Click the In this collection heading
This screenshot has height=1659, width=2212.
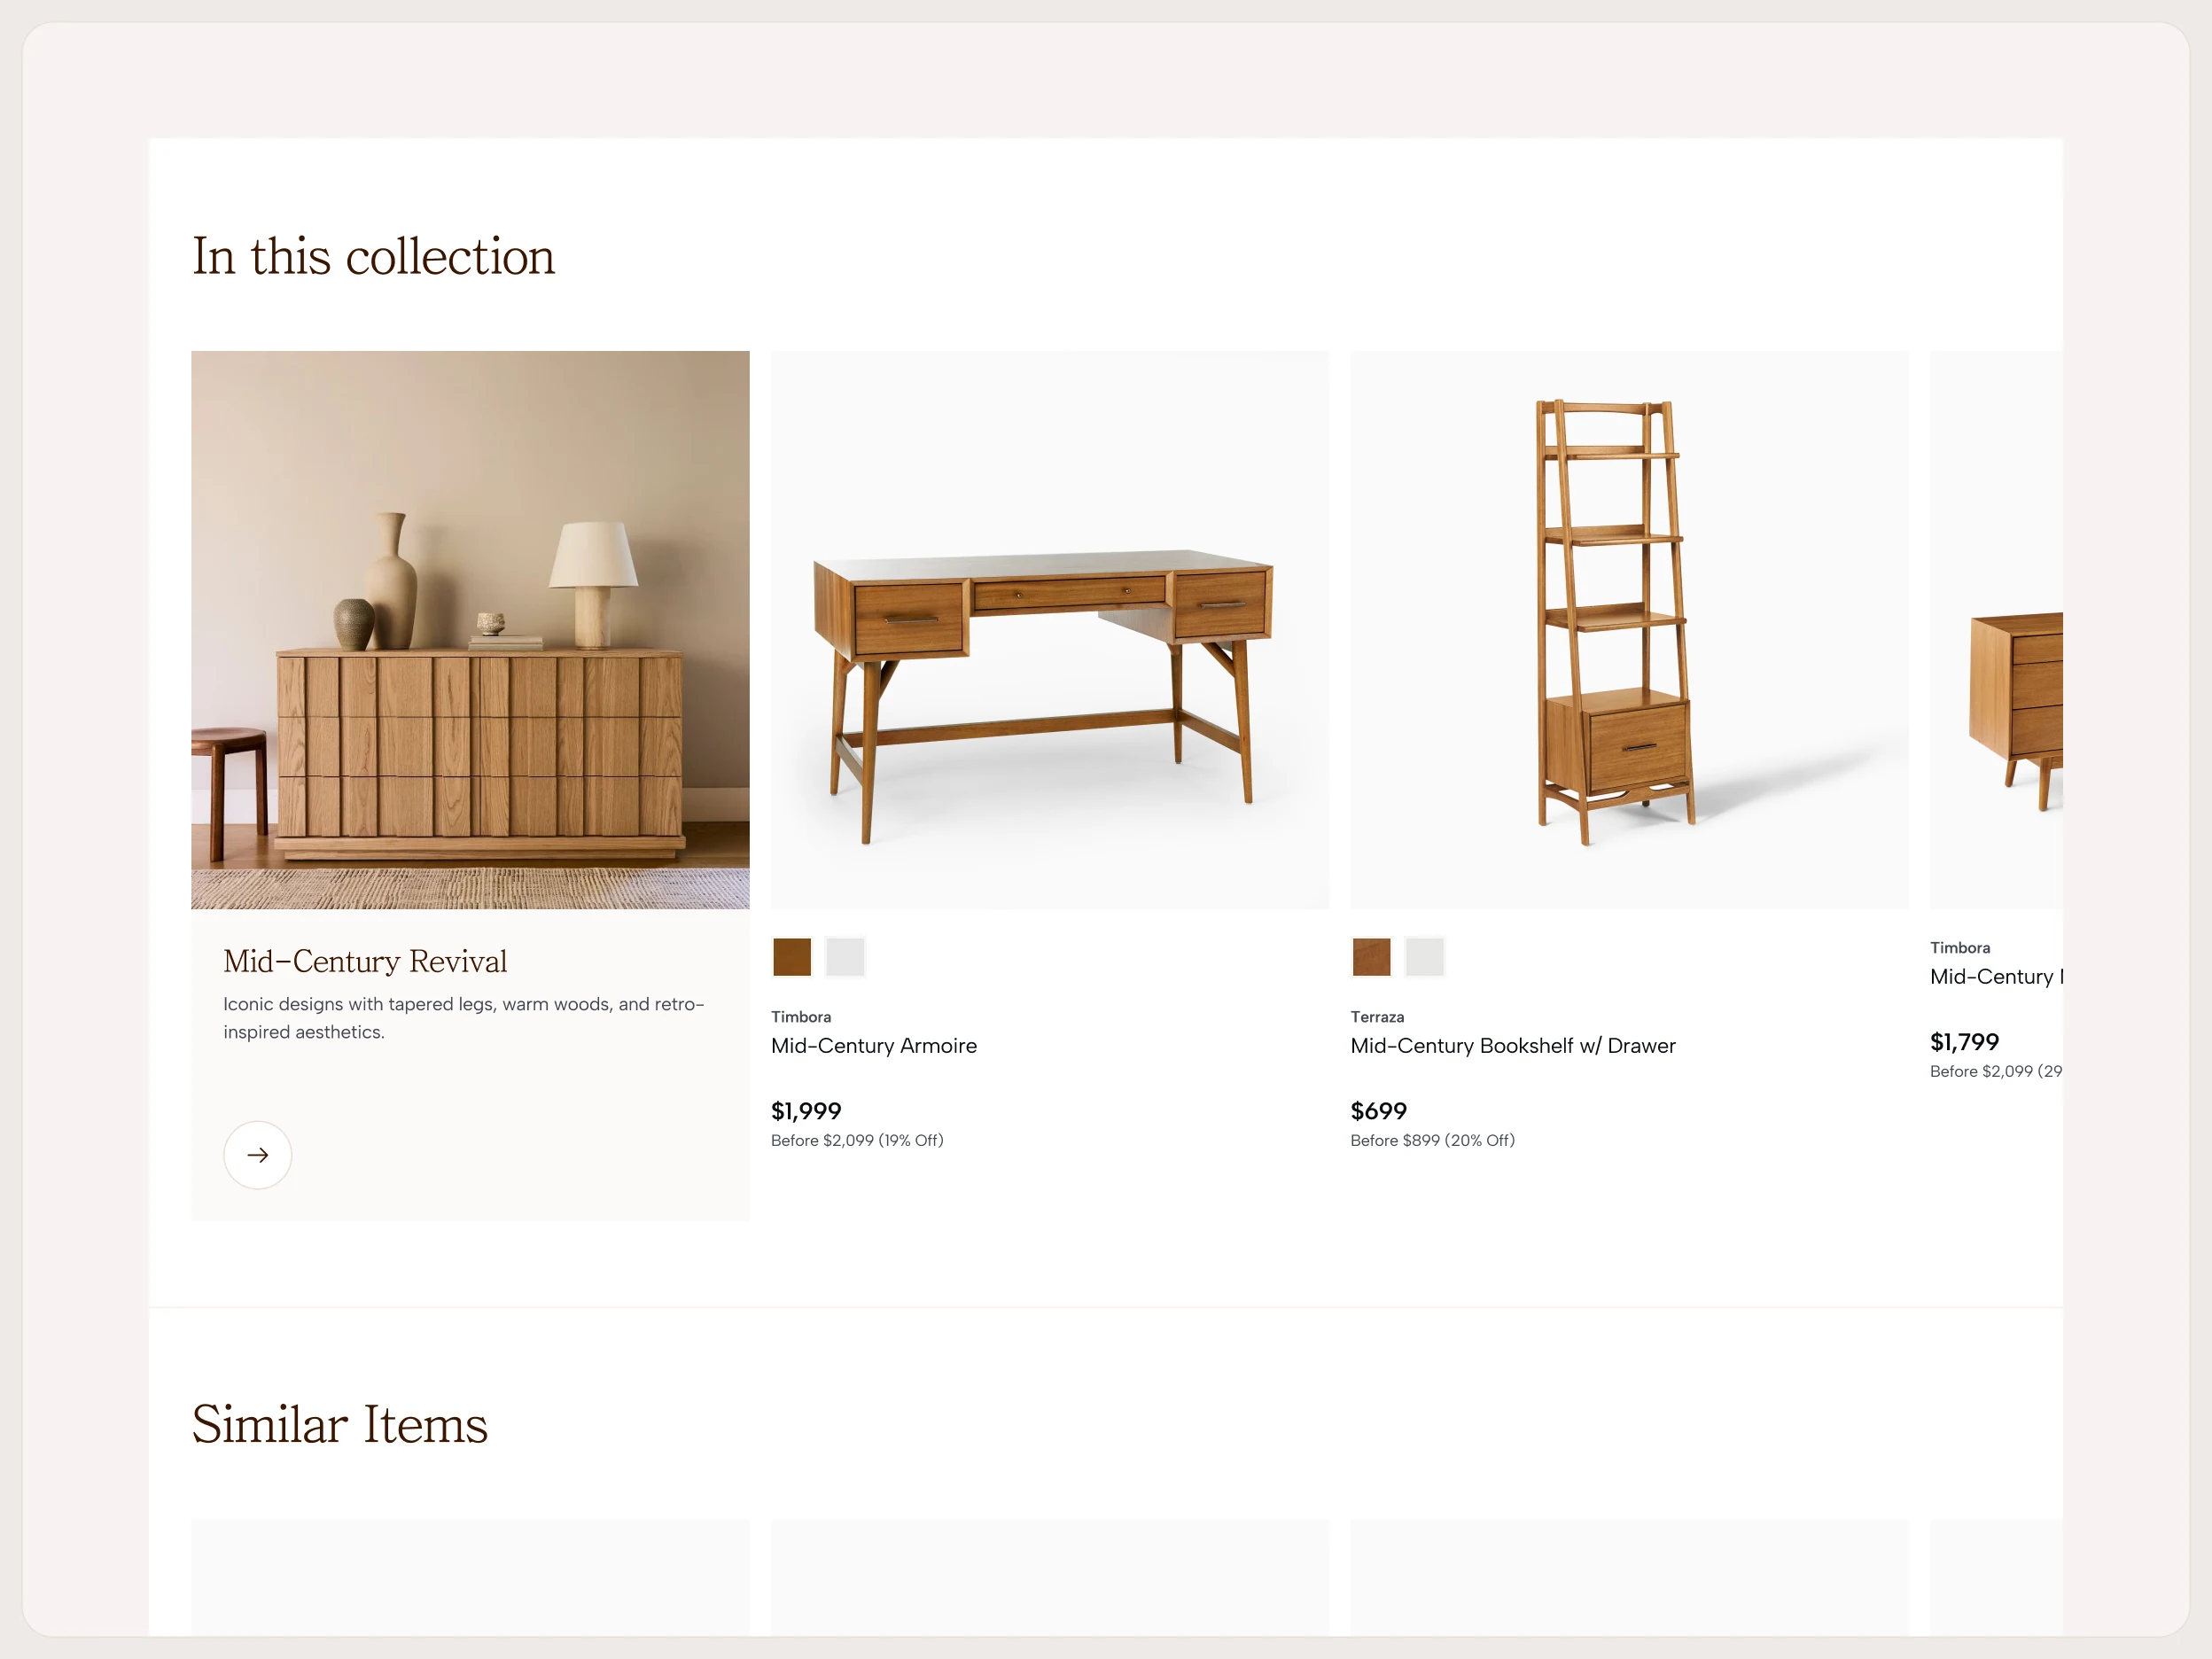374,257
